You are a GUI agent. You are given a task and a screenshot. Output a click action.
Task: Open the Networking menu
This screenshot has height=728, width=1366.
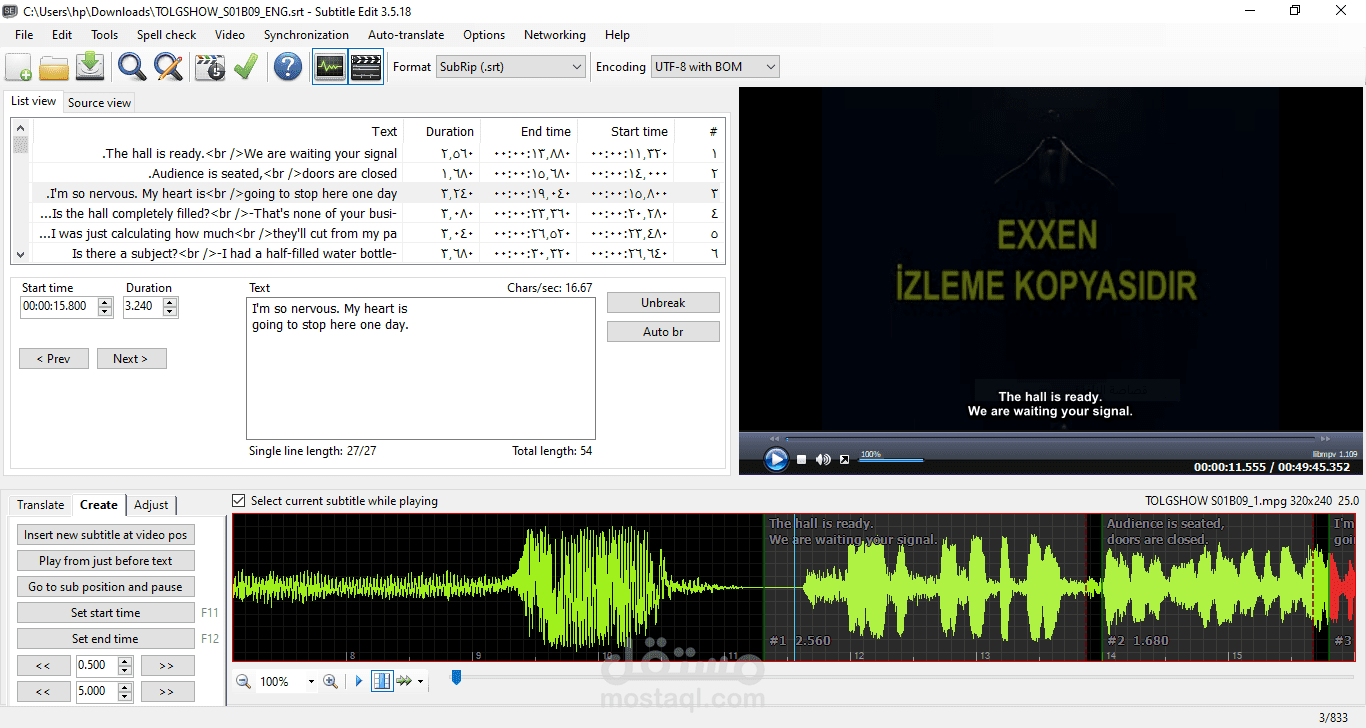(555, 34)
